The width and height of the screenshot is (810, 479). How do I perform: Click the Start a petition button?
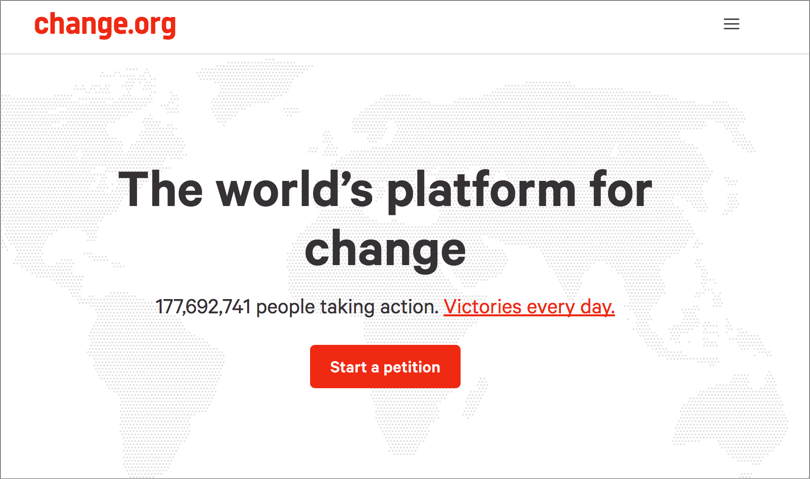[x=385, y=366]
